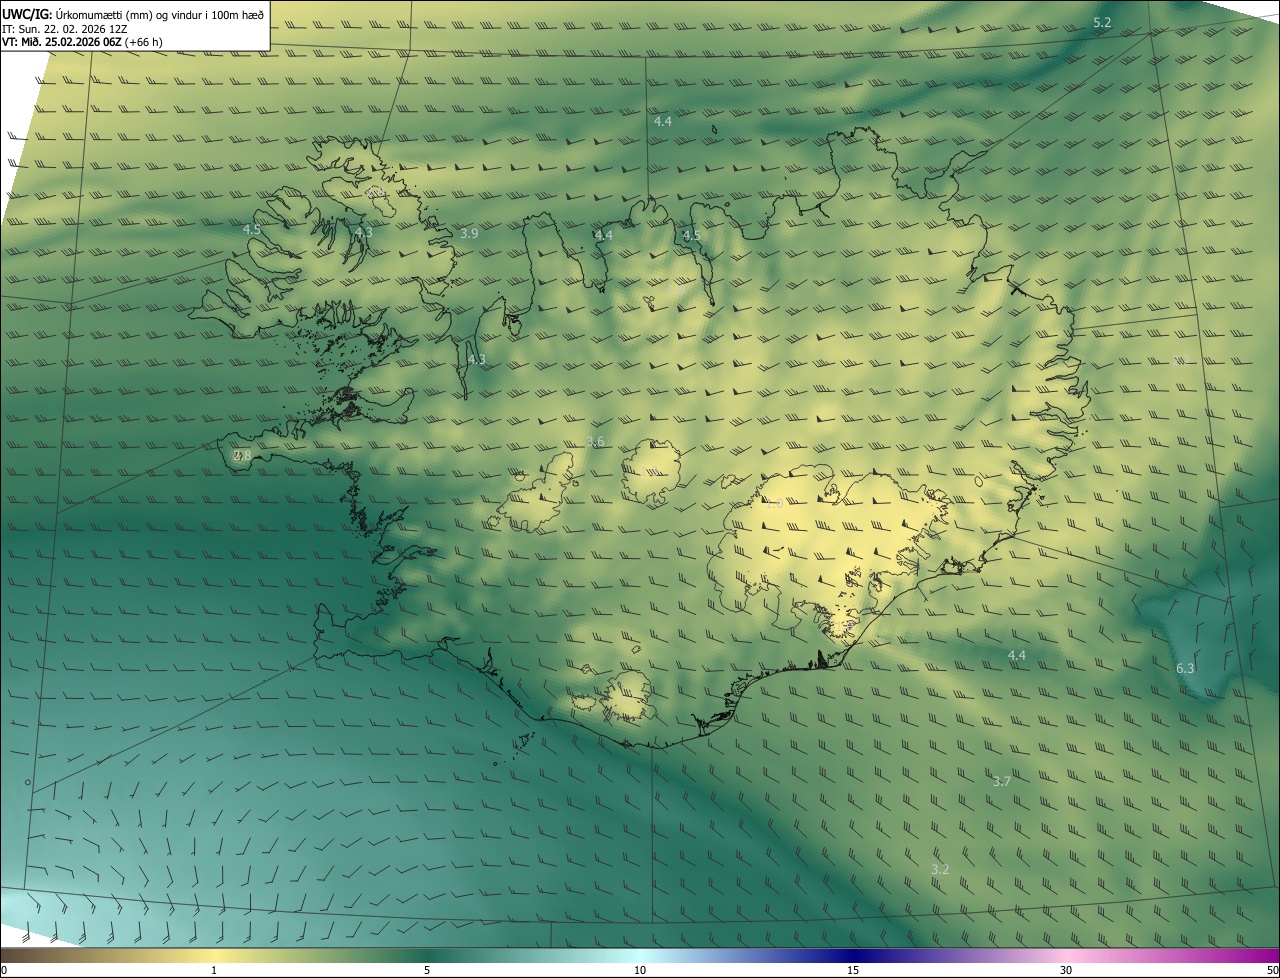Image resolution: width=1280 pixels, height=978 pixels.
Task: Click the 0 tick label on color scale
Action: tap(4, 970)
